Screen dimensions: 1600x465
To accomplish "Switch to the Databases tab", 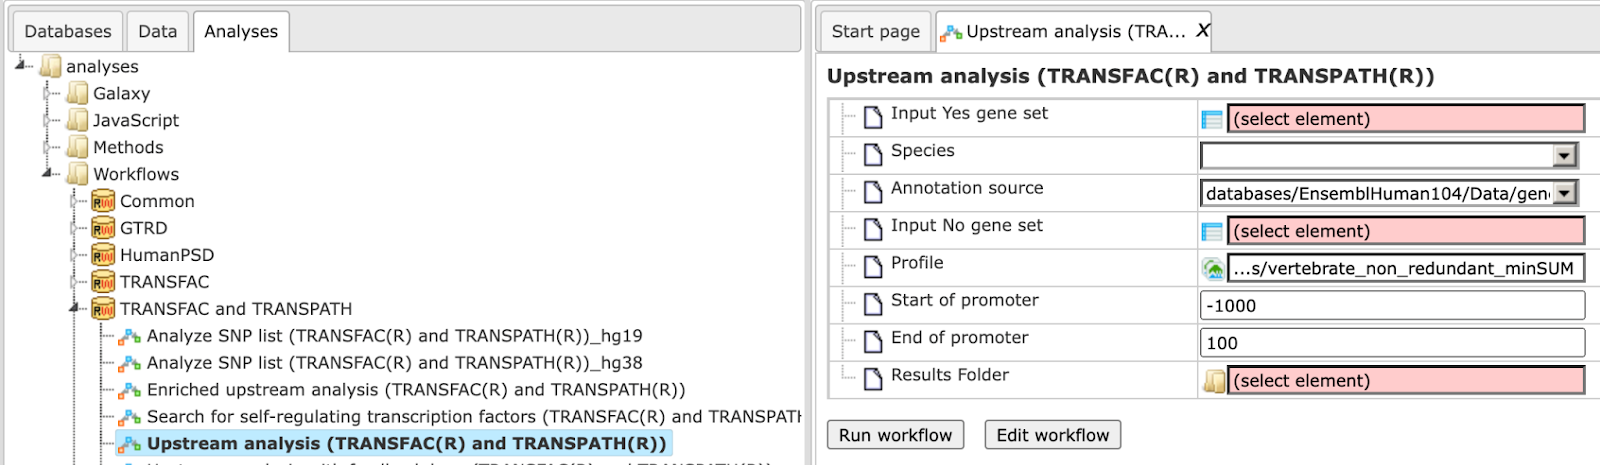I will (x=68, y=31).
